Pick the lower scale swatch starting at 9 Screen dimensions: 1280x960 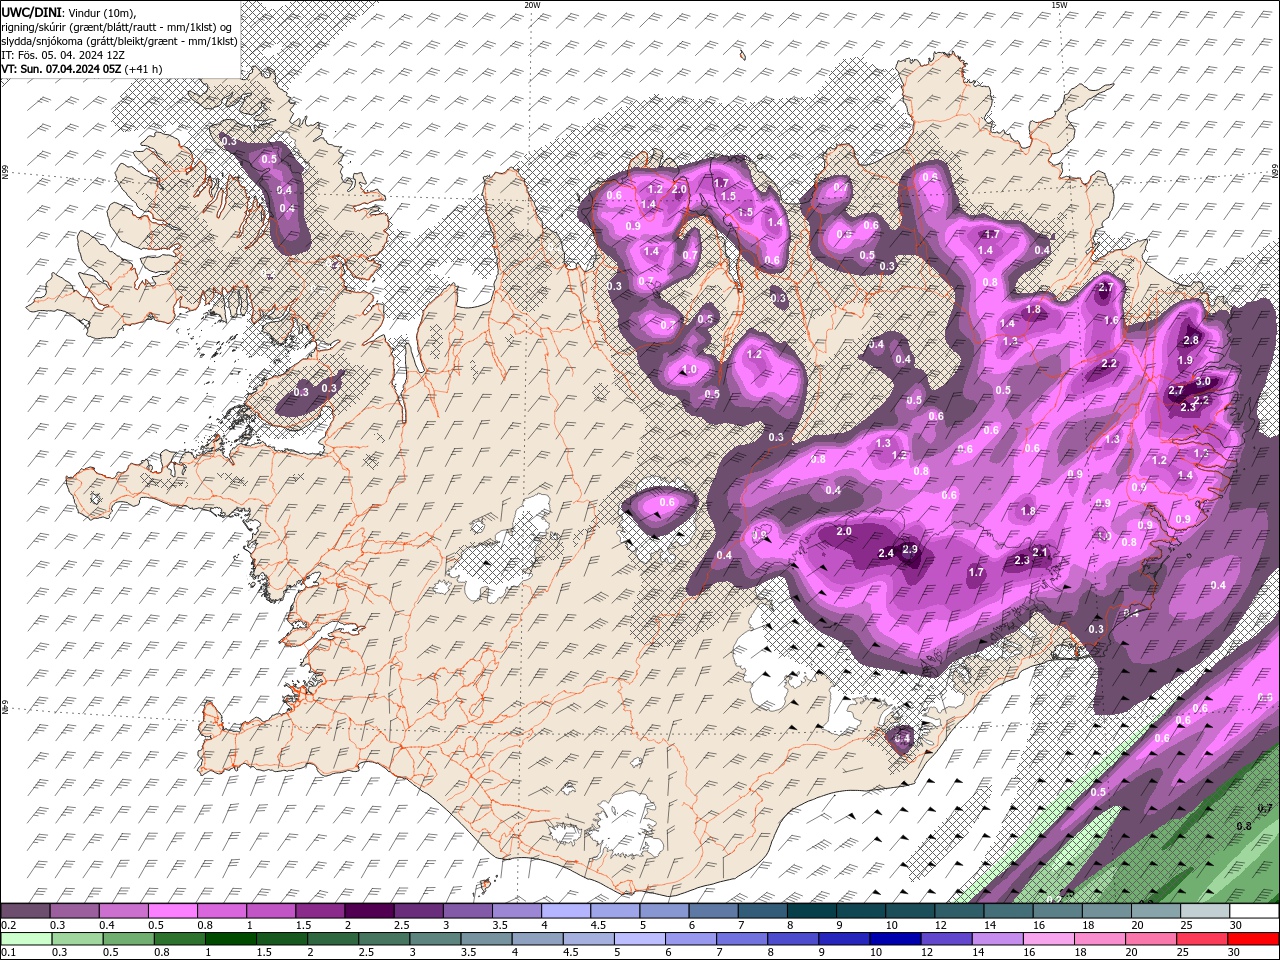[x=843, y=939]
